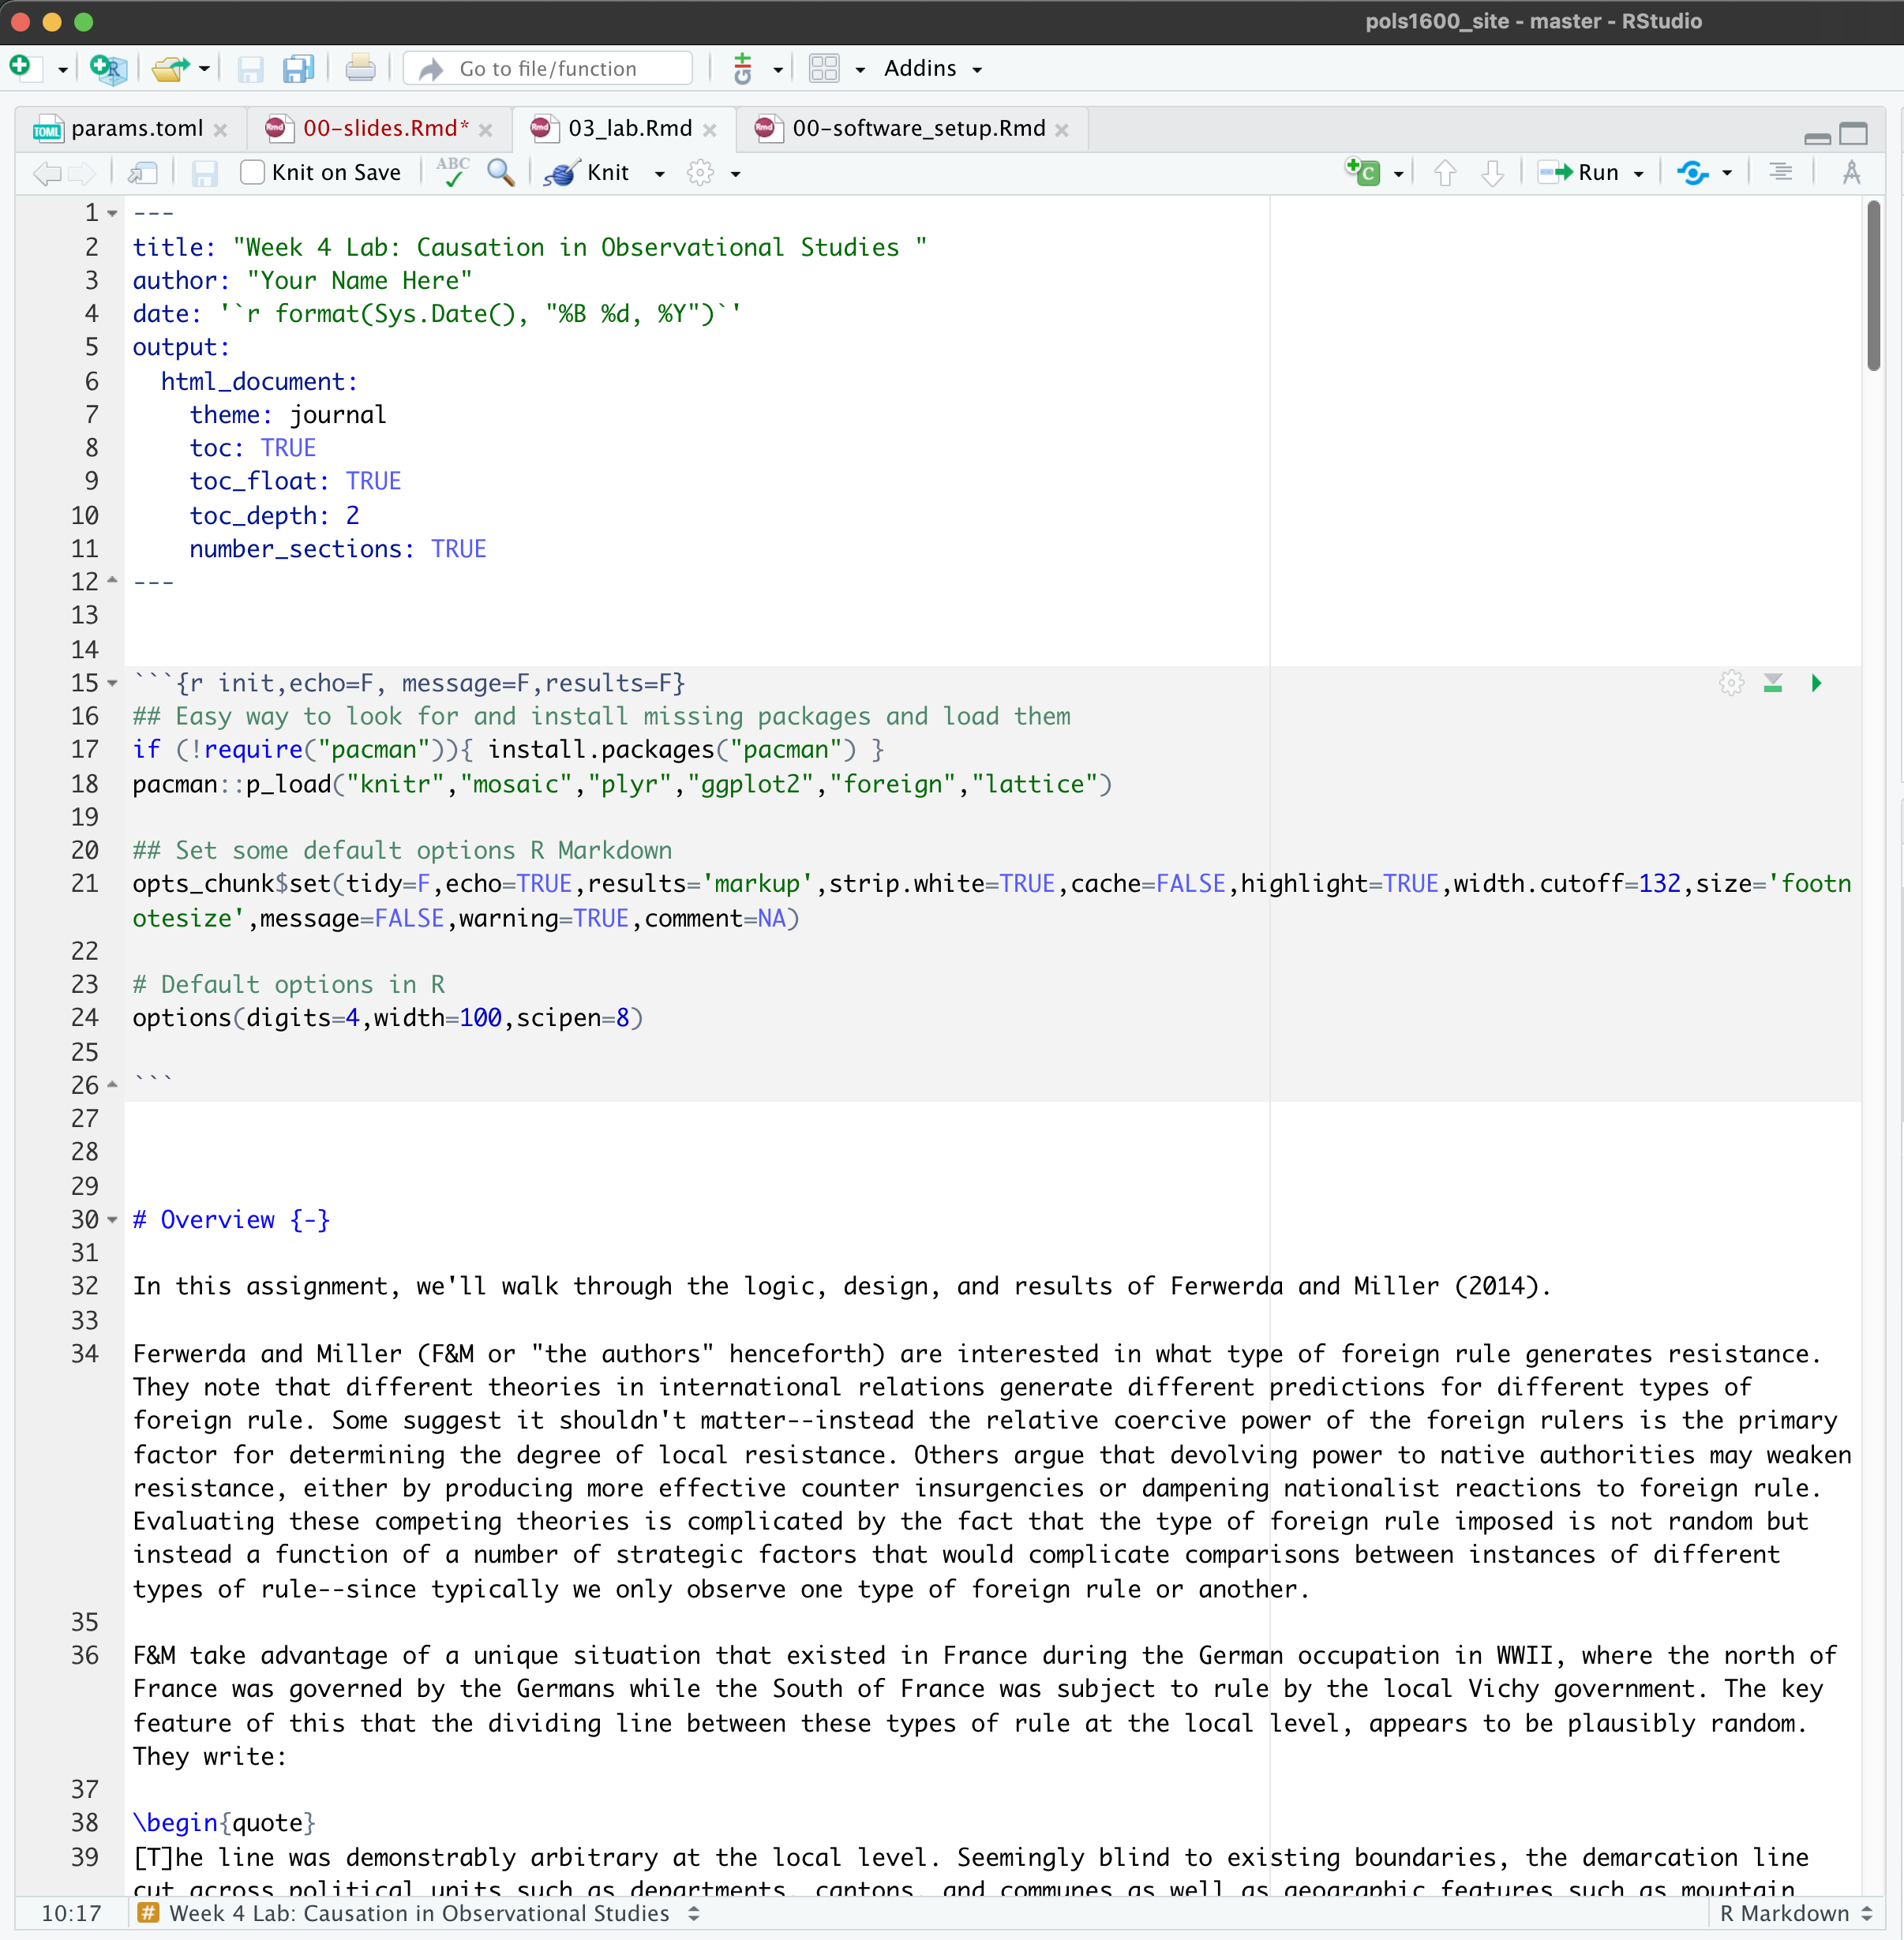Enable Knit on Save checkbox
Screen dimensions: 1904x1940
[x=253, y=172]
